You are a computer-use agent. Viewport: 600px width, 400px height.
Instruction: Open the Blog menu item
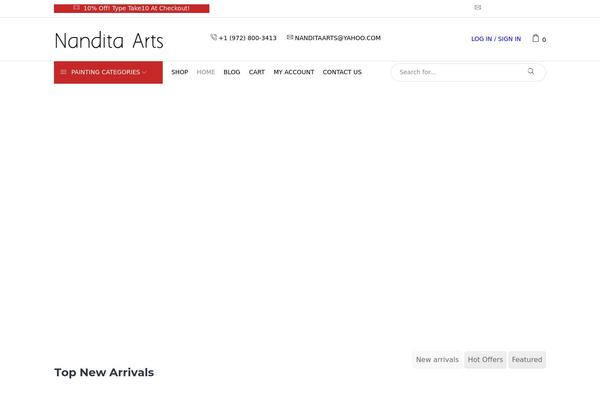pyautogui.click(x=232, y=72)
